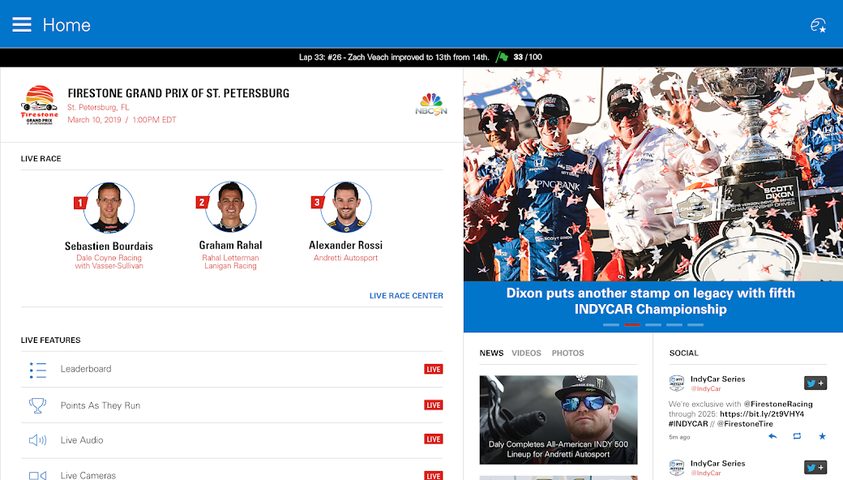The image size is (843, 480).
Task: Open Points As They Run feature
Action: click(x=232, y=405)
